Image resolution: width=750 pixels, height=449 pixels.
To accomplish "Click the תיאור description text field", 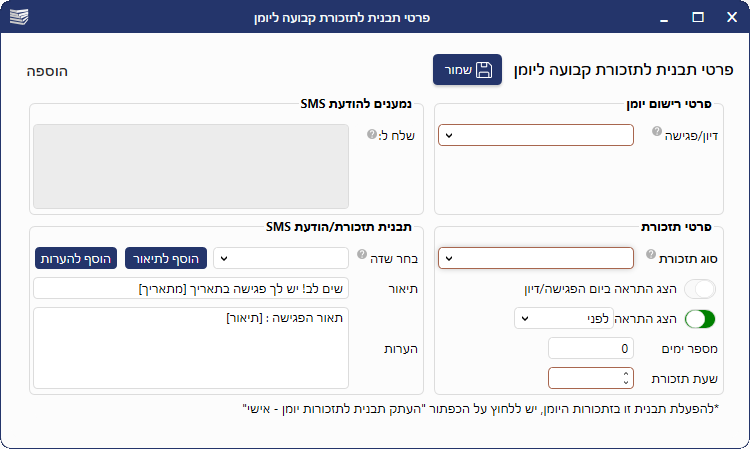I will click(x=191, y=288).
